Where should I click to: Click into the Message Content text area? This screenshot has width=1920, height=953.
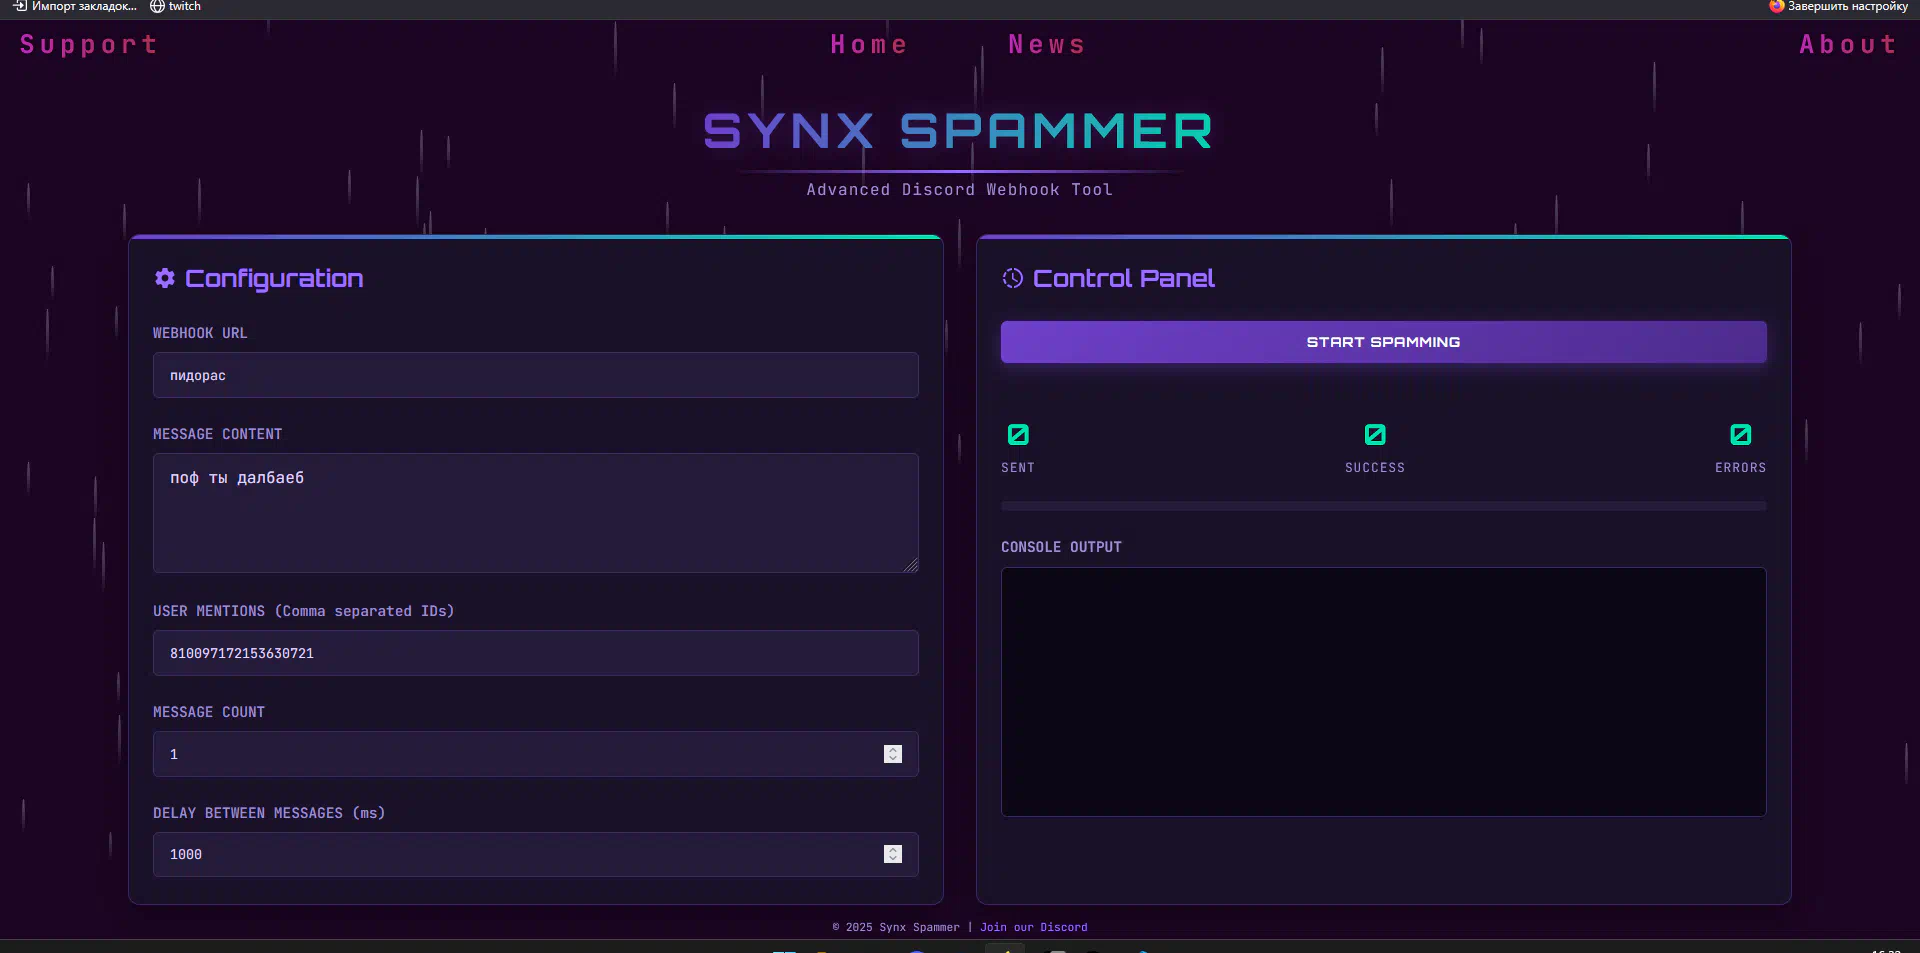pos(535,513)
